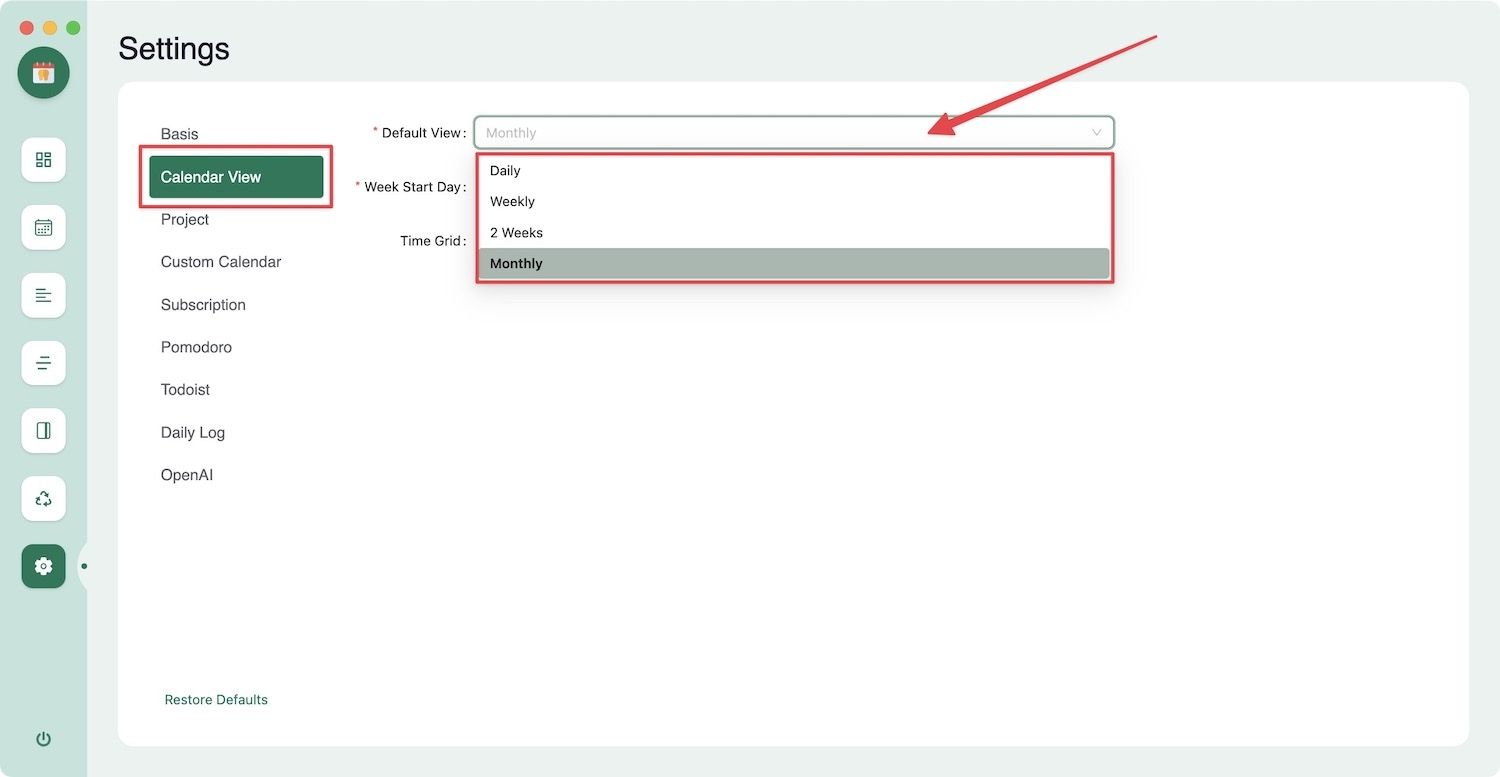The width and height of the screenshot is (1500, 777).
Task: Open the dashboard grid icon in sidebar
Action: point(43,160)
